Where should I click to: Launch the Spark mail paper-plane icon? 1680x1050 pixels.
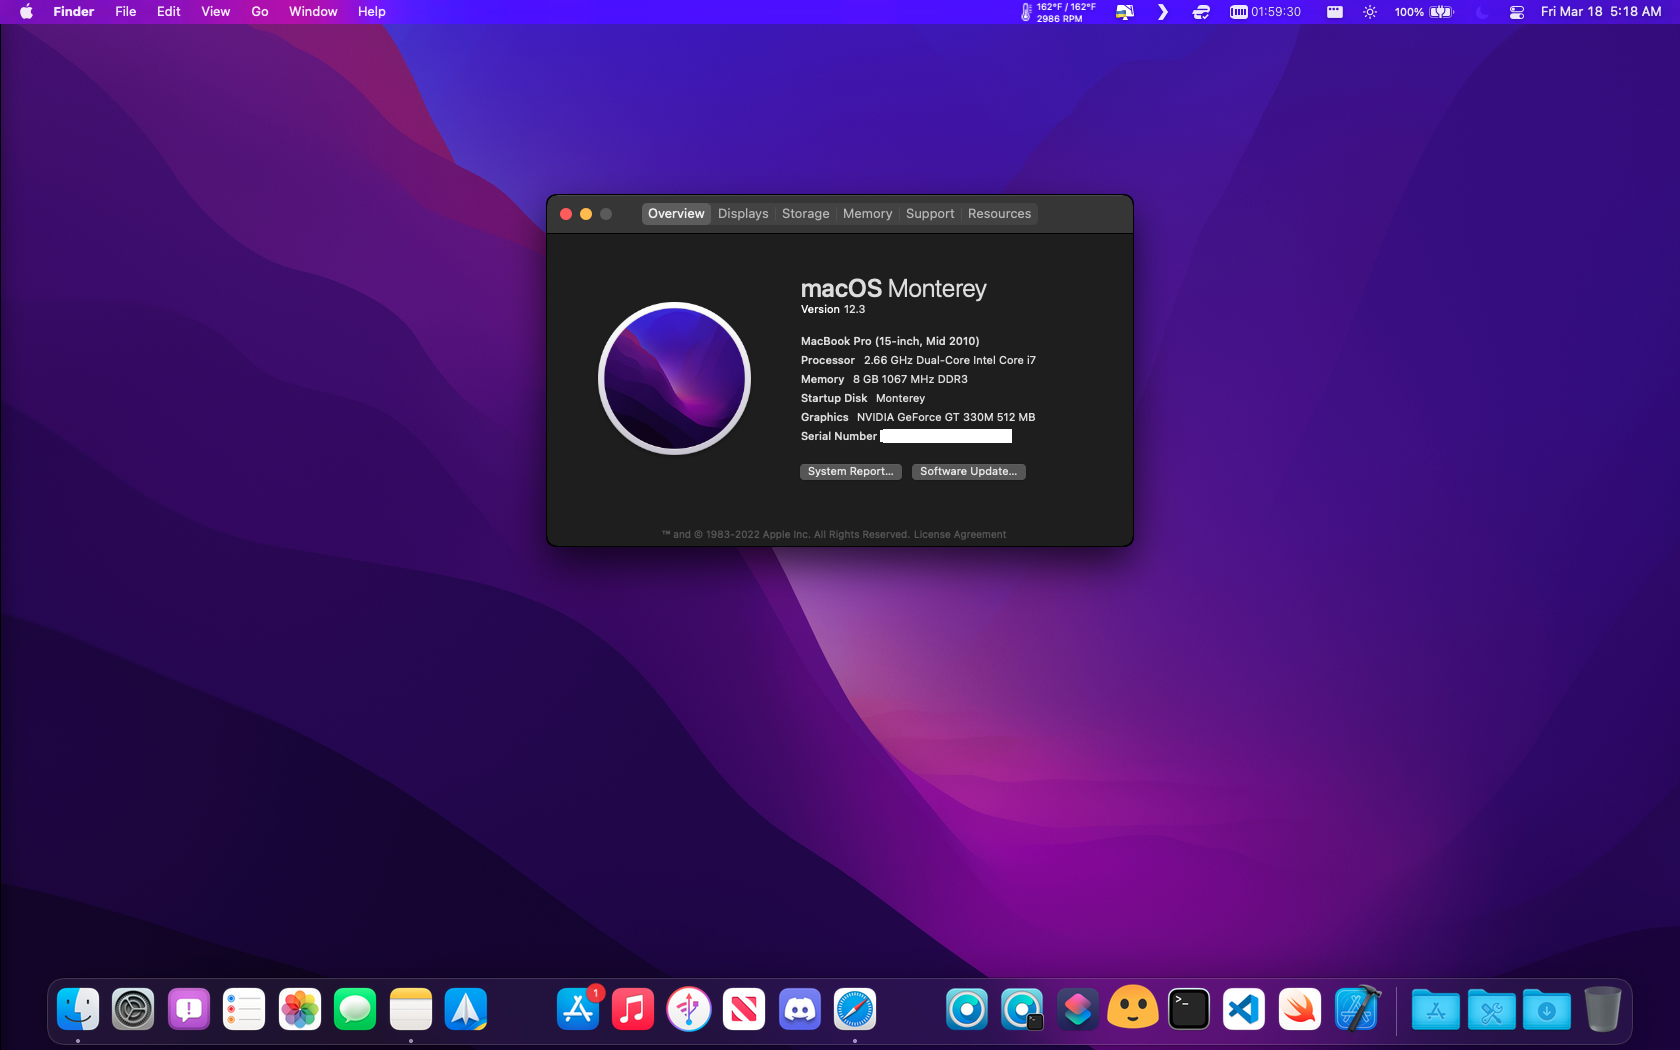click(x=466, y=1009)
